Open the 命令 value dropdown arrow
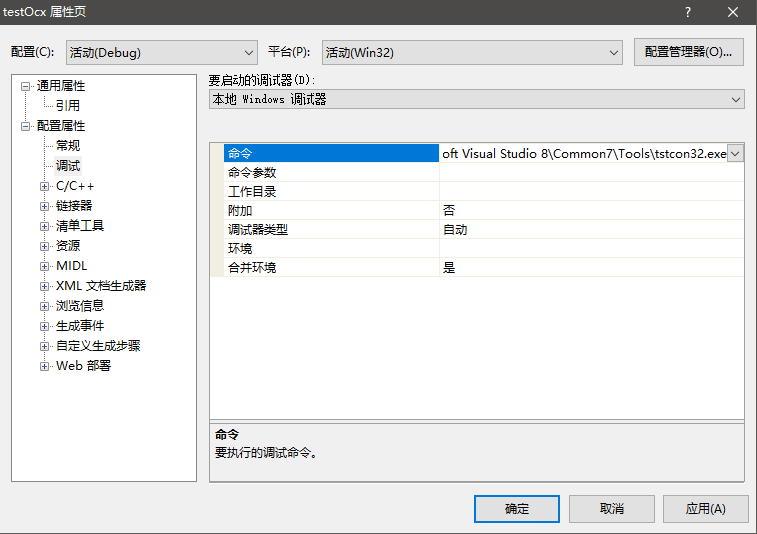This screenshot has width=757, height=534. tap(735, 153)
